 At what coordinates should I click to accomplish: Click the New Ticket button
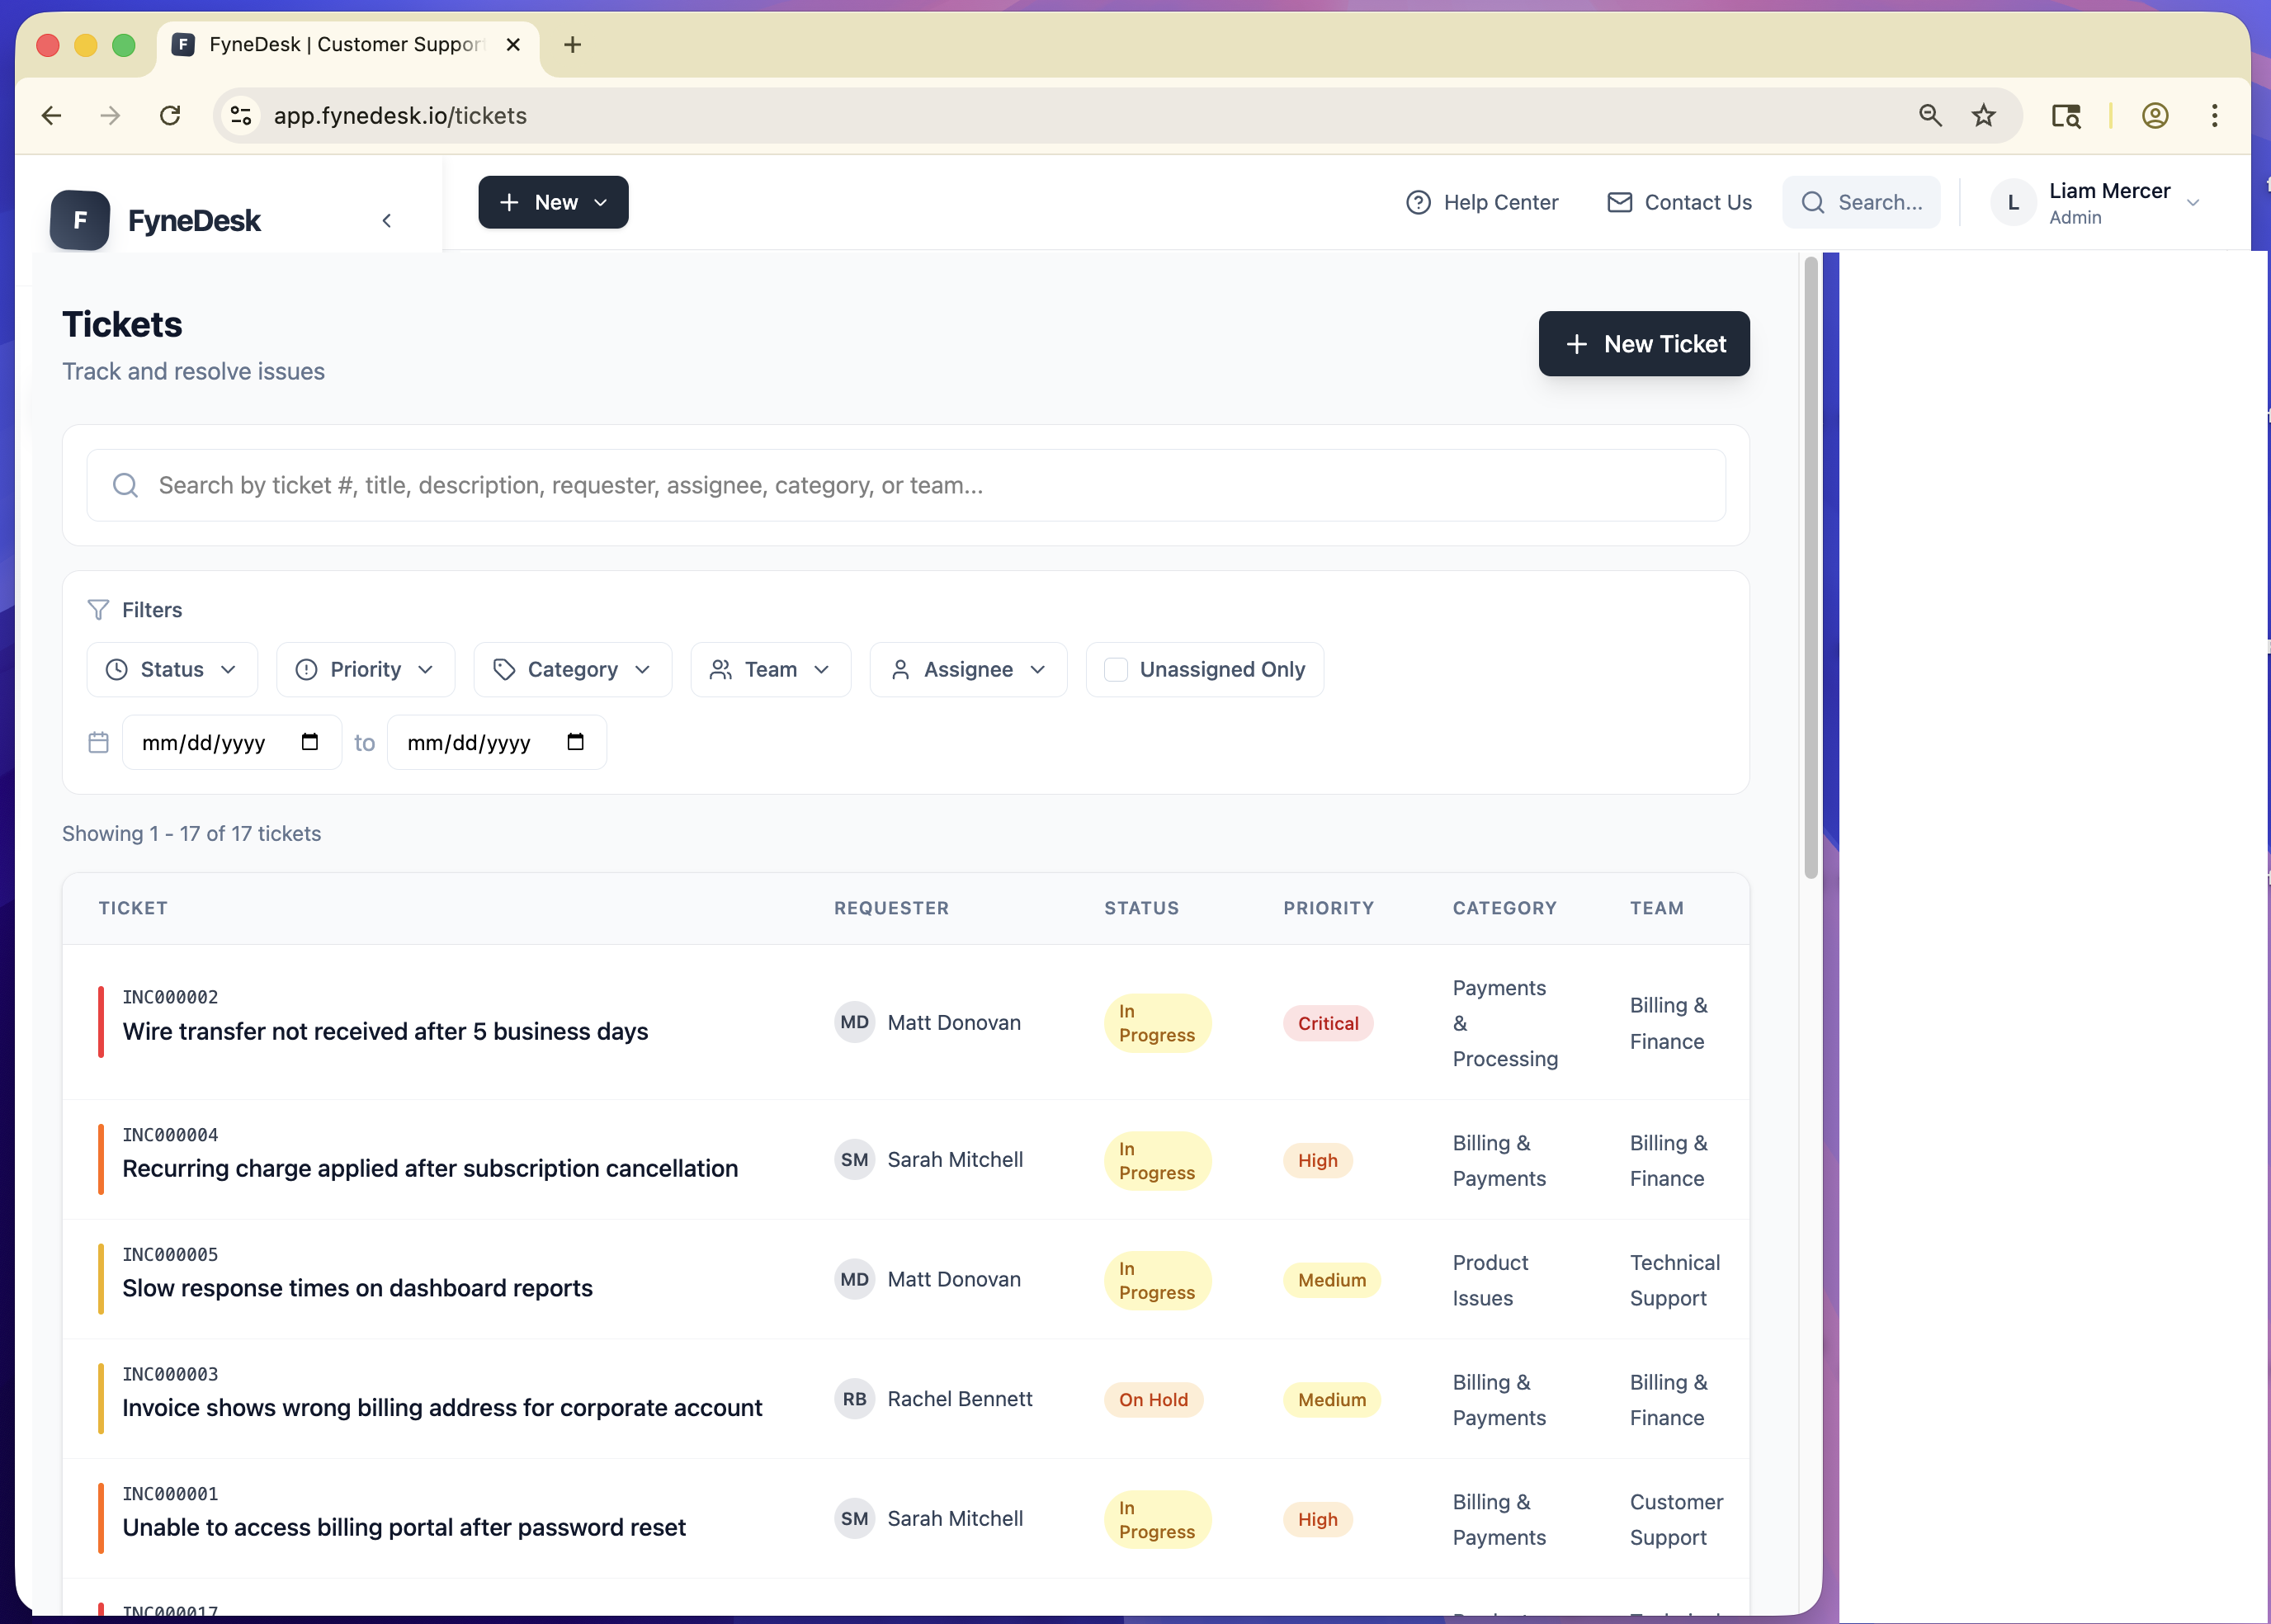[1643, 343]
